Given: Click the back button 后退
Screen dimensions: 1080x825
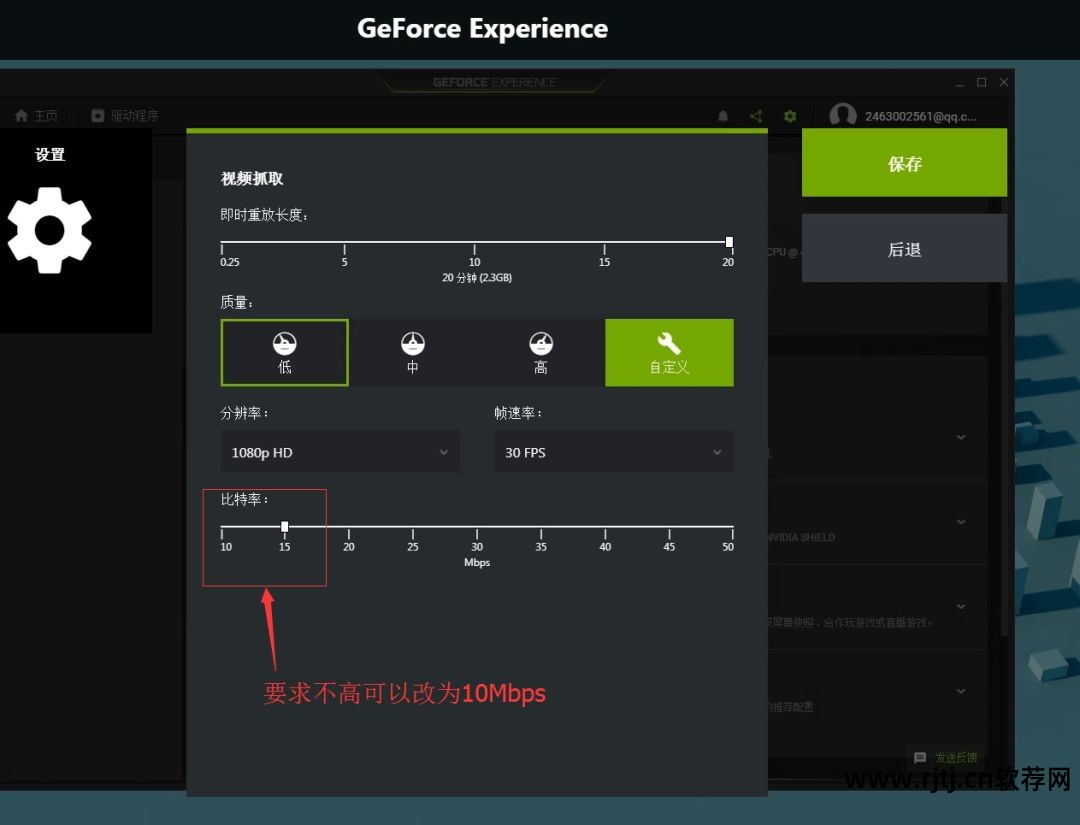Looking at the screenshot, I should [904, 249].
